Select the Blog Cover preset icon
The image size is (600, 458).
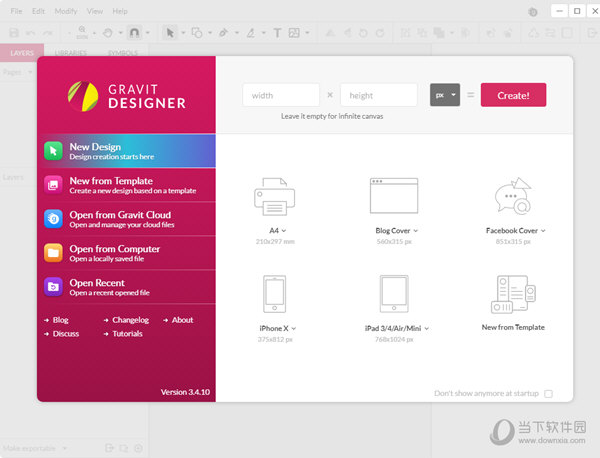coord(393,199)
